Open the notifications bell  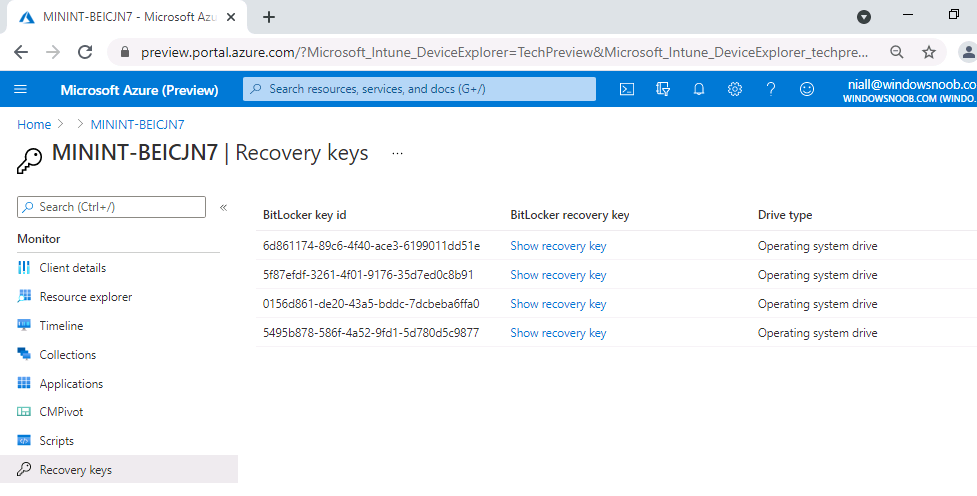pyautogui.click(x=699, y=89)
